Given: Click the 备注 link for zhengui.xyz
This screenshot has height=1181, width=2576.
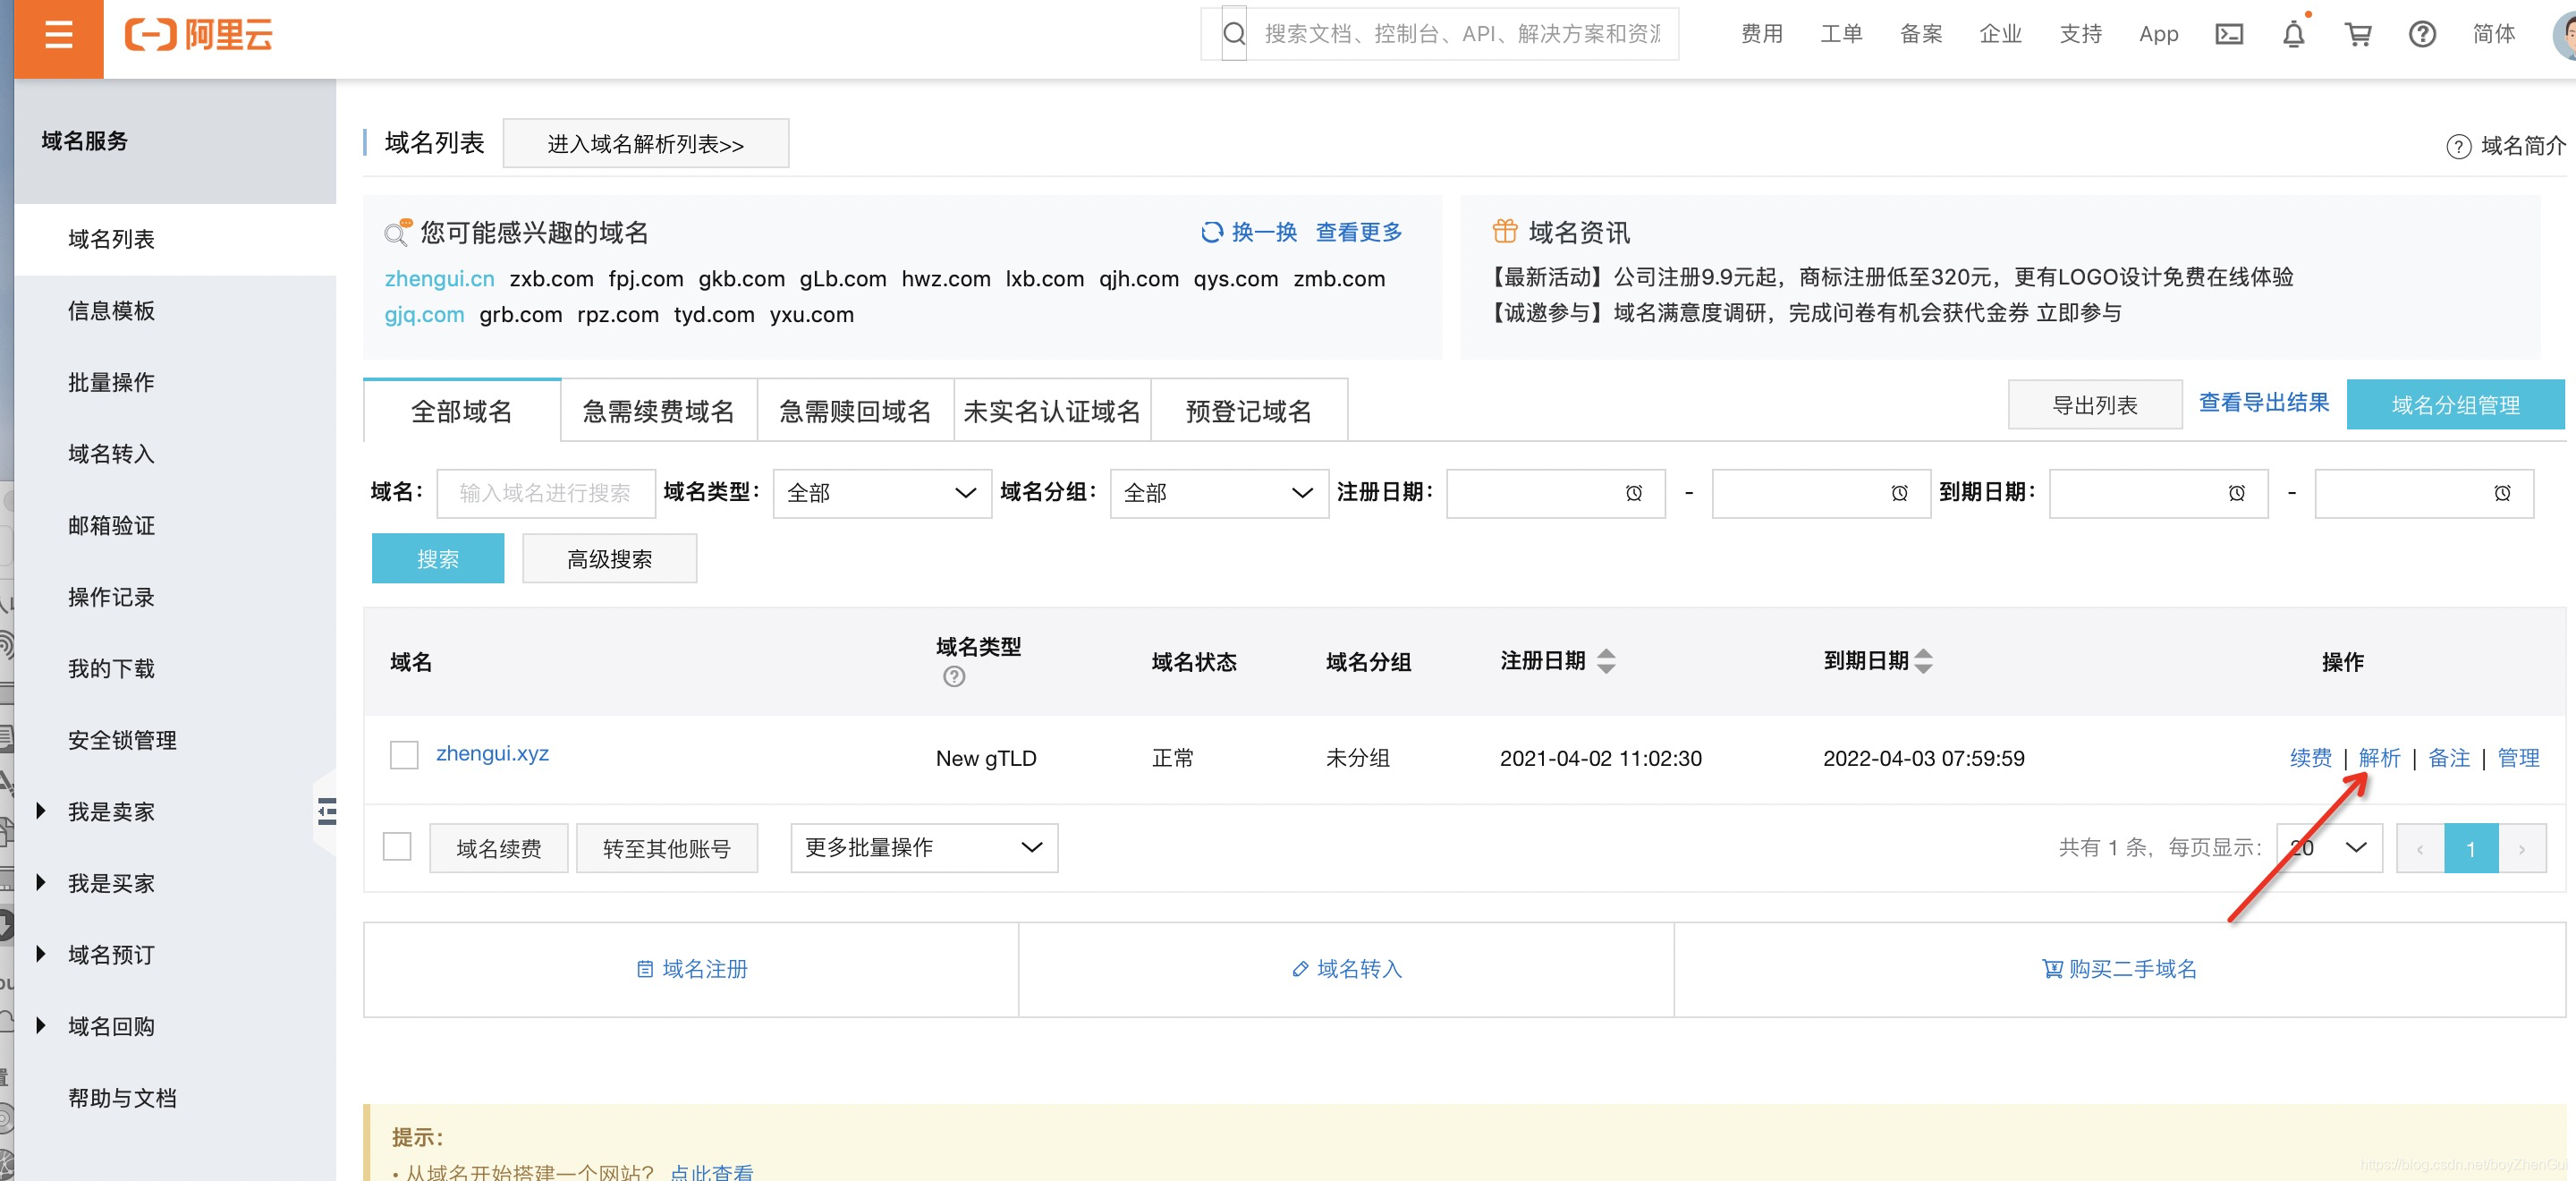Looking at the screenshot, I should [2449, 758].
